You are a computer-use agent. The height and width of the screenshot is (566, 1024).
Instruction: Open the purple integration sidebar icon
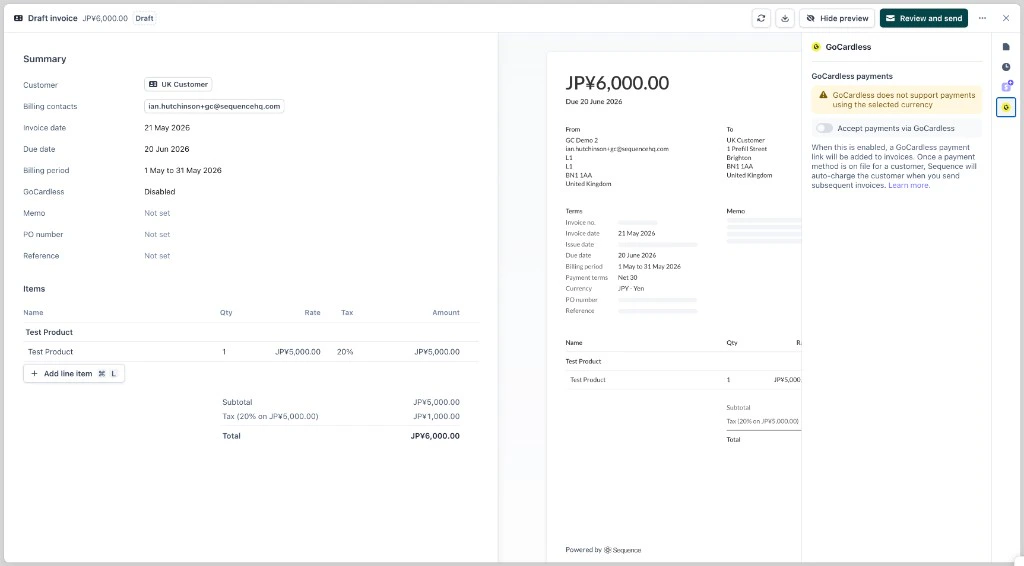click(x=1006, y=86)
